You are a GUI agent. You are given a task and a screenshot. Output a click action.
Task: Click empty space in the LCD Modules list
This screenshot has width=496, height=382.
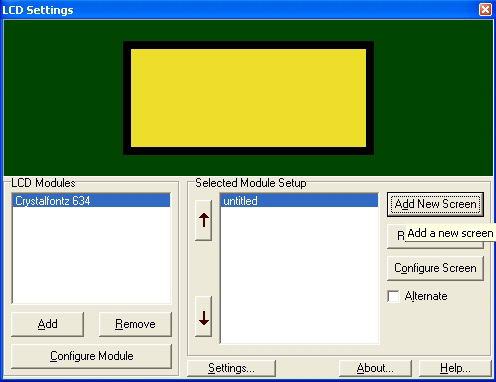(91, 255)
